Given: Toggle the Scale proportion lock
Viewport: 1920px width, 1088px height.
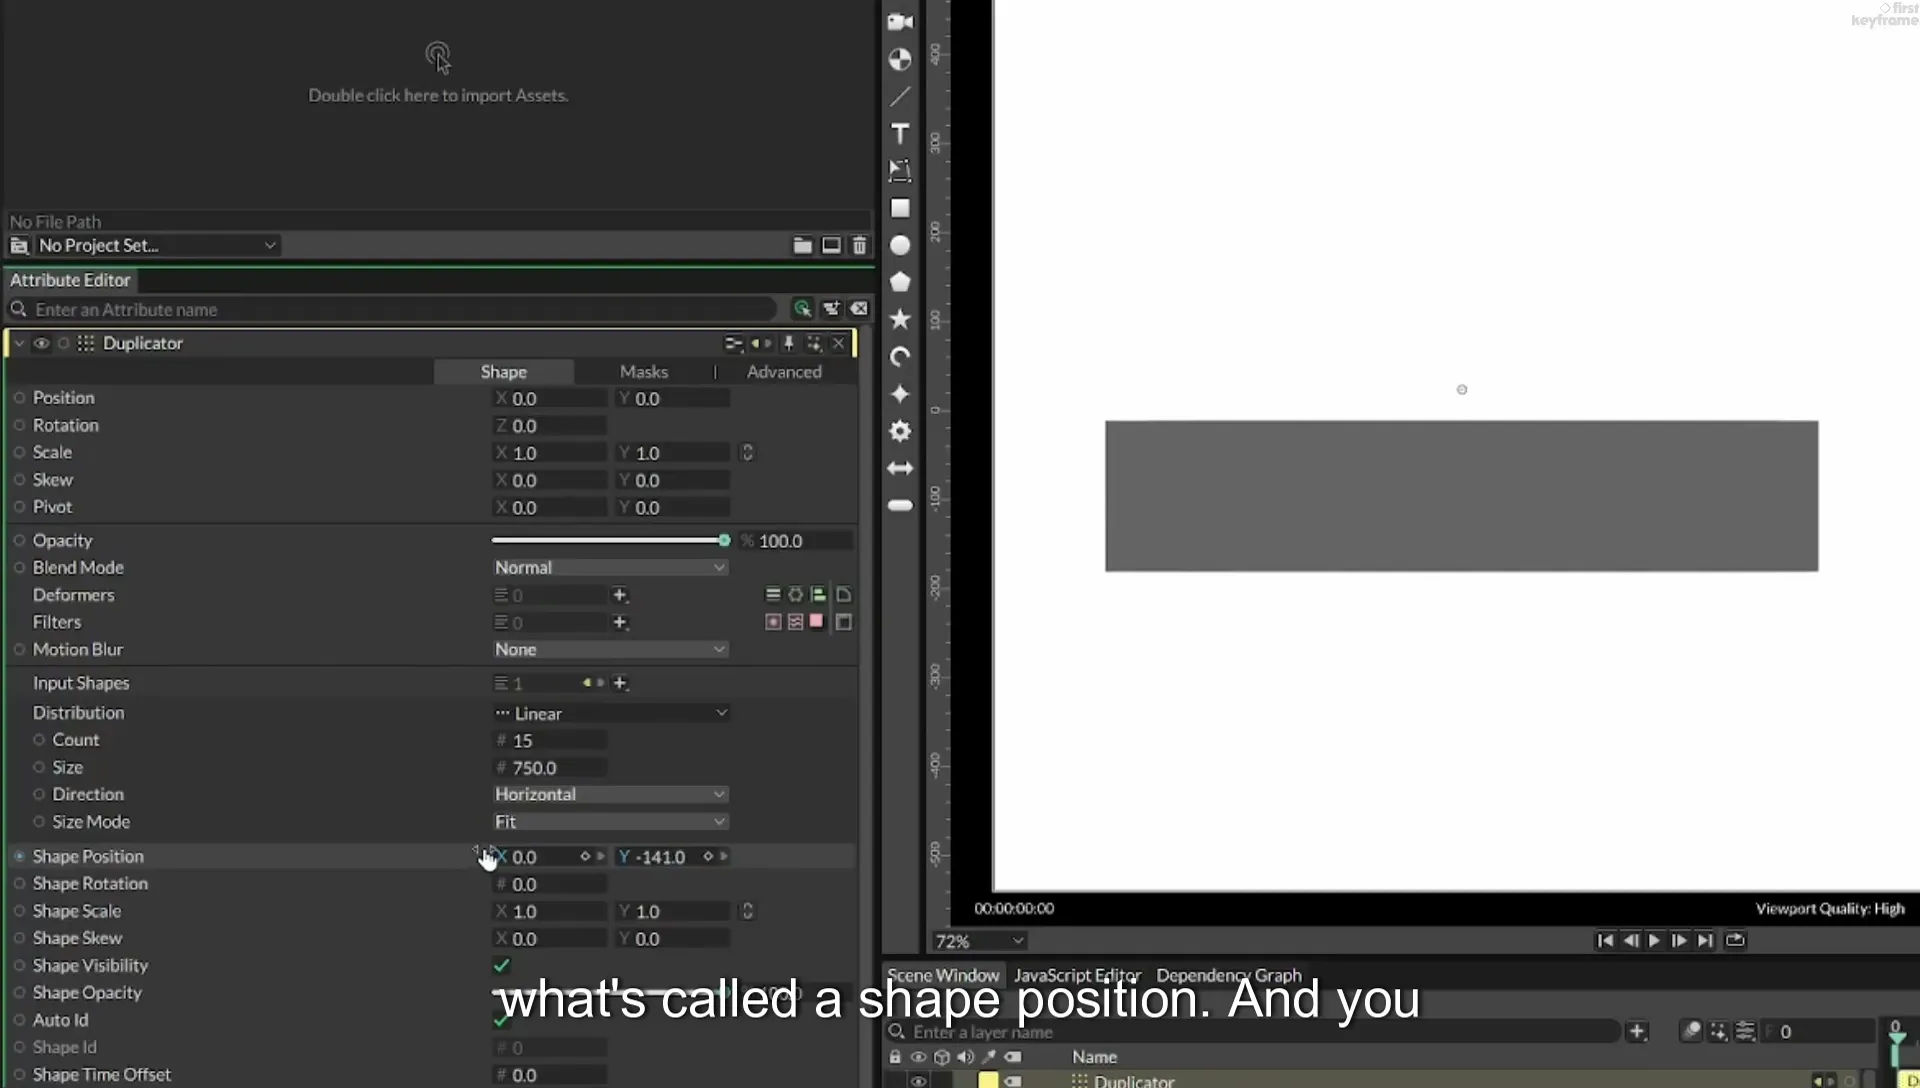Looking at the screenshot, I should pyautogui.click(x=747, y=453).
